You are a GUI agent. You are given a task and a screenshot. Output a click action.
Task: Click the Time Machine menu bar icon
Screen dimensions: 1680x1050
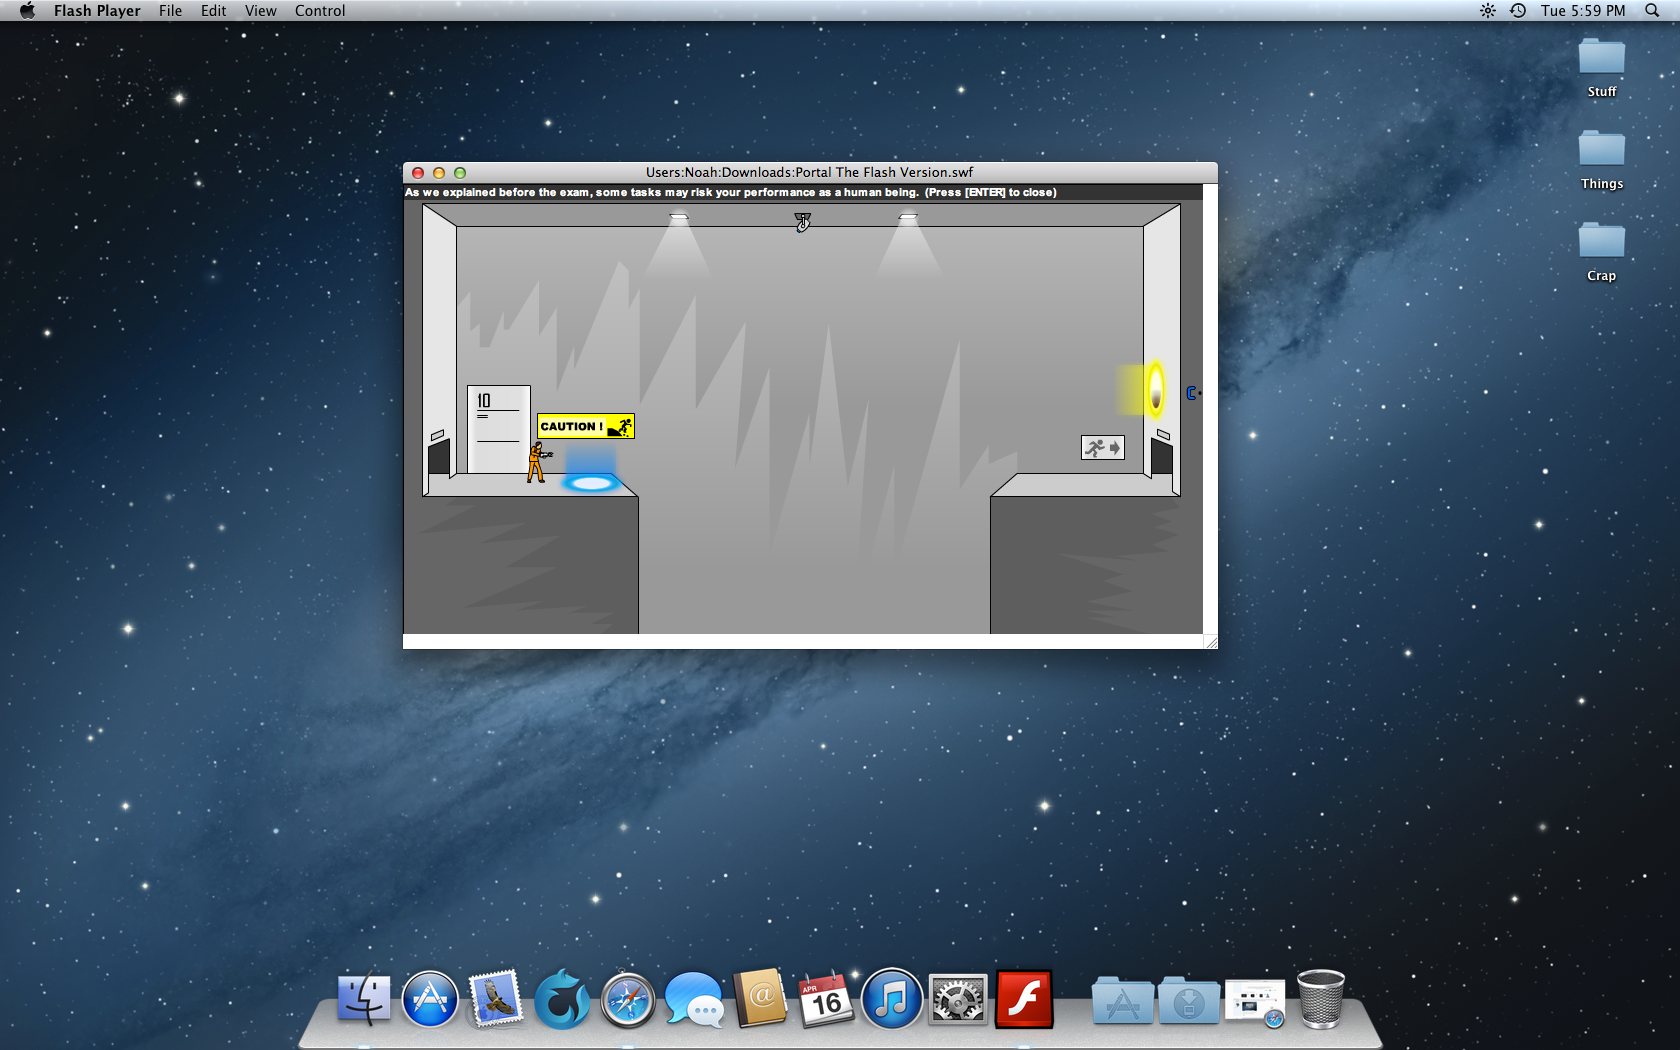point(1518,11)
